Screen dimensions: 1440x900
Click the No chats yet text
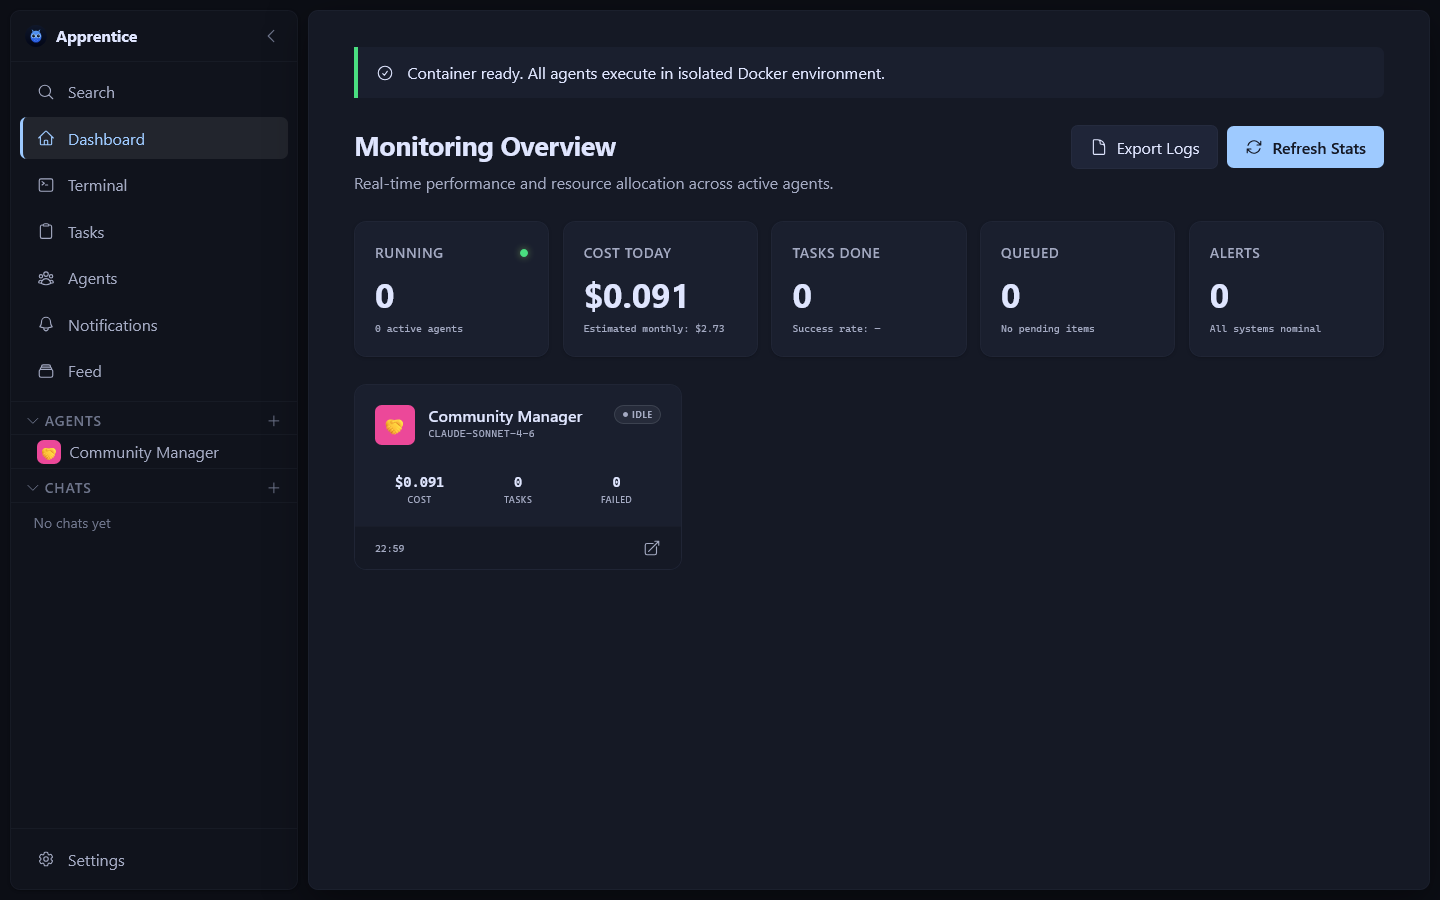(x=72, y=523)
